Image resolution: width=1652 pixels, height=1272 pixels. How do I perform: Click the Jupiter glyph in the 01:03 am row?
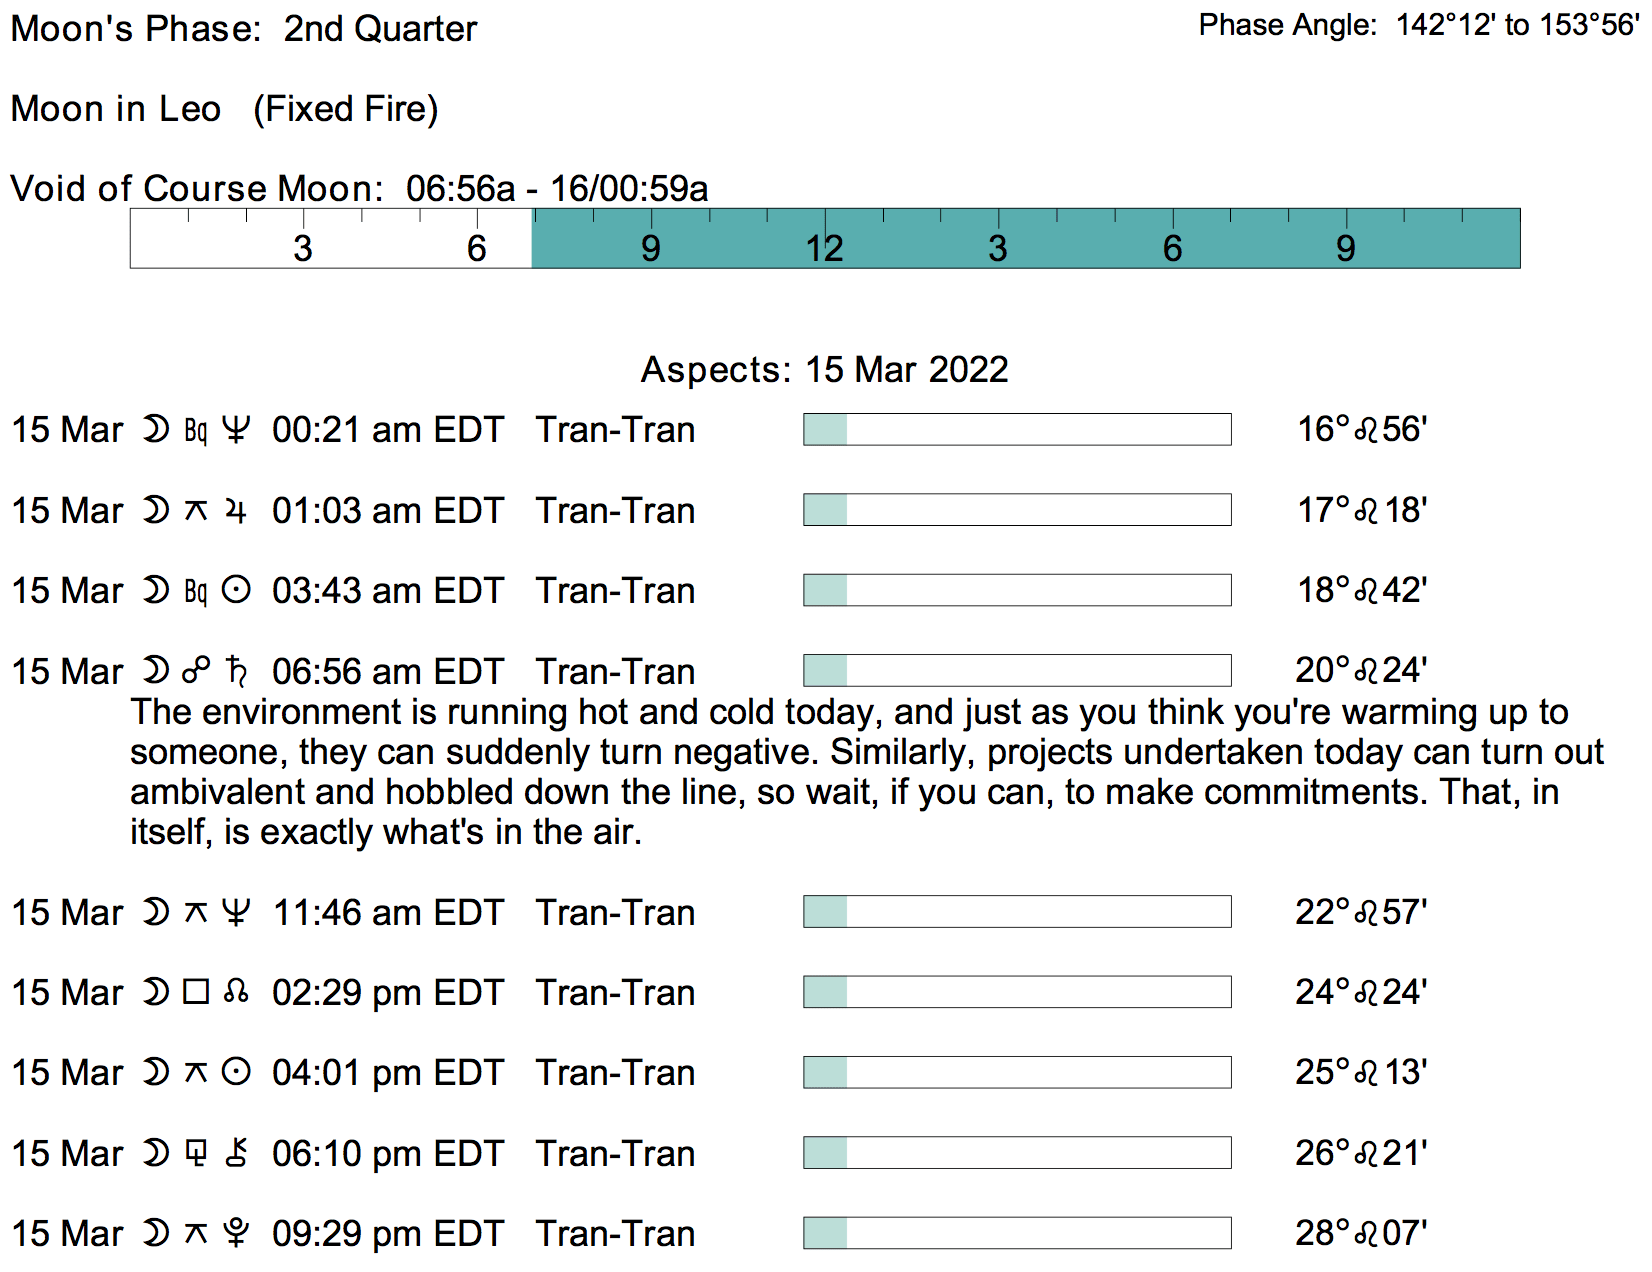[236, 511]
